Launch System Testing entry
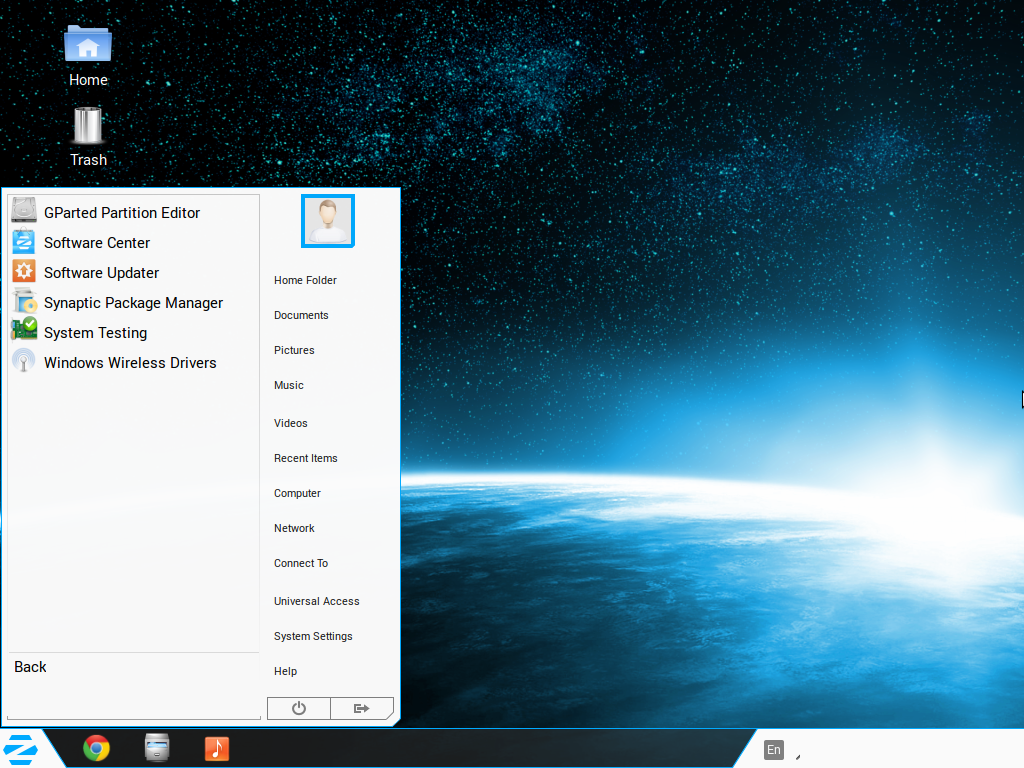 (x=133, y=332)
